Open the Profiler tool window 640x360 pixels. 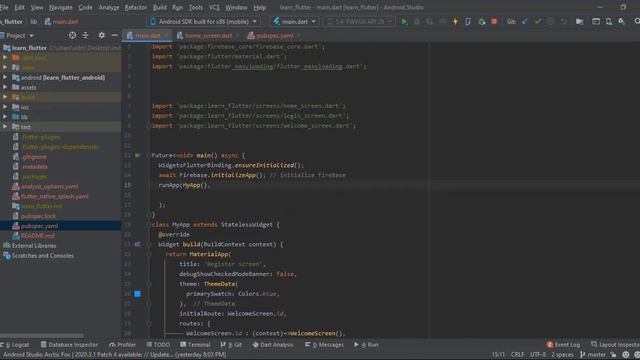click(x=122, y=344)
